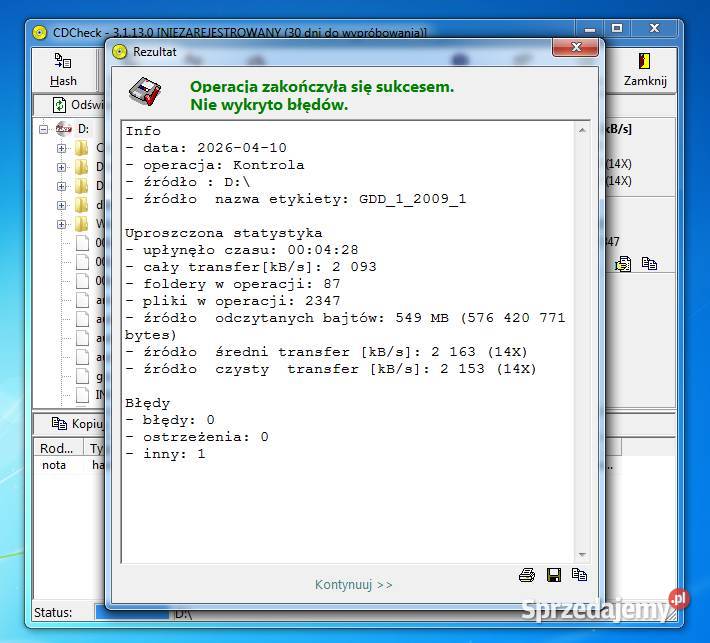Expand the second folder under D:
710x643 pixels.
coord(62,168)
